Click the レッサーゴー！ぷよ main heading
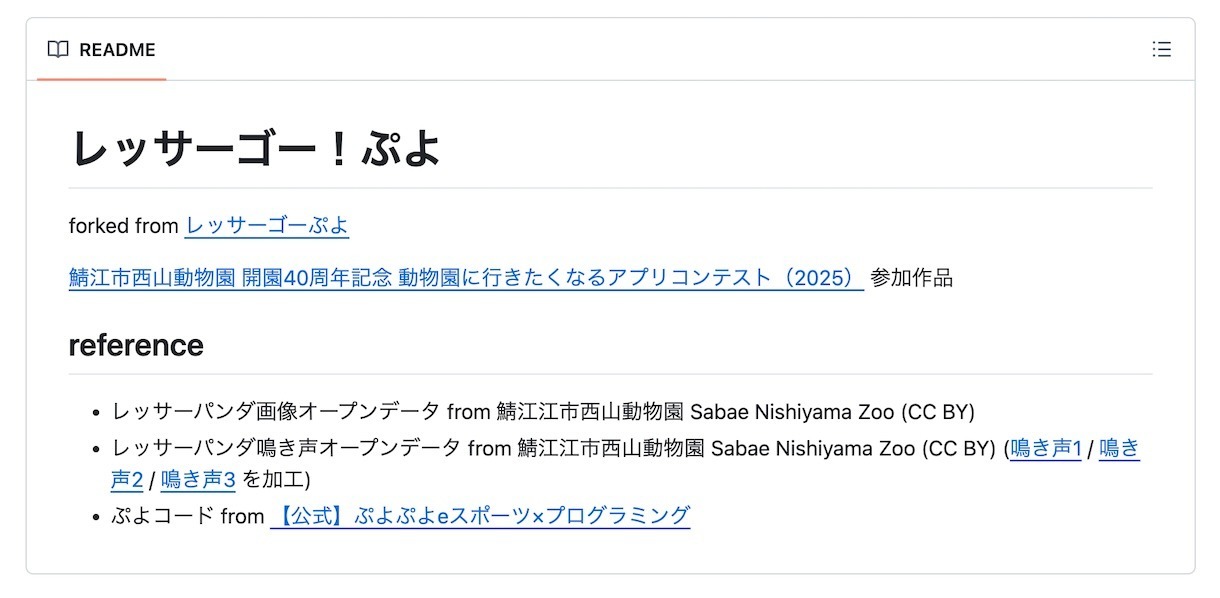This screenshot has width=1220, height=598. (x=255, y=149)
